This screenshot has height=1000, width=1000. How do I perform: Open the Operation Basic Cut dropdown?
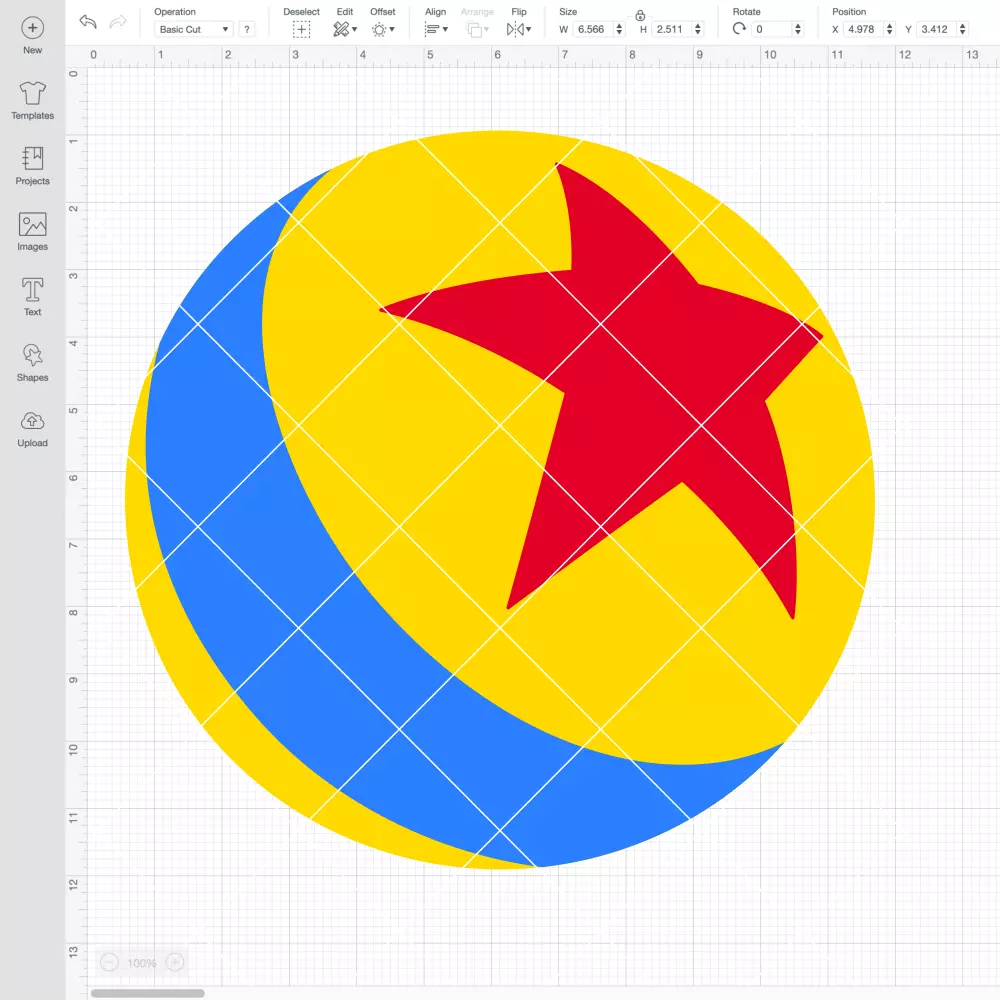(x=194, y=29)
